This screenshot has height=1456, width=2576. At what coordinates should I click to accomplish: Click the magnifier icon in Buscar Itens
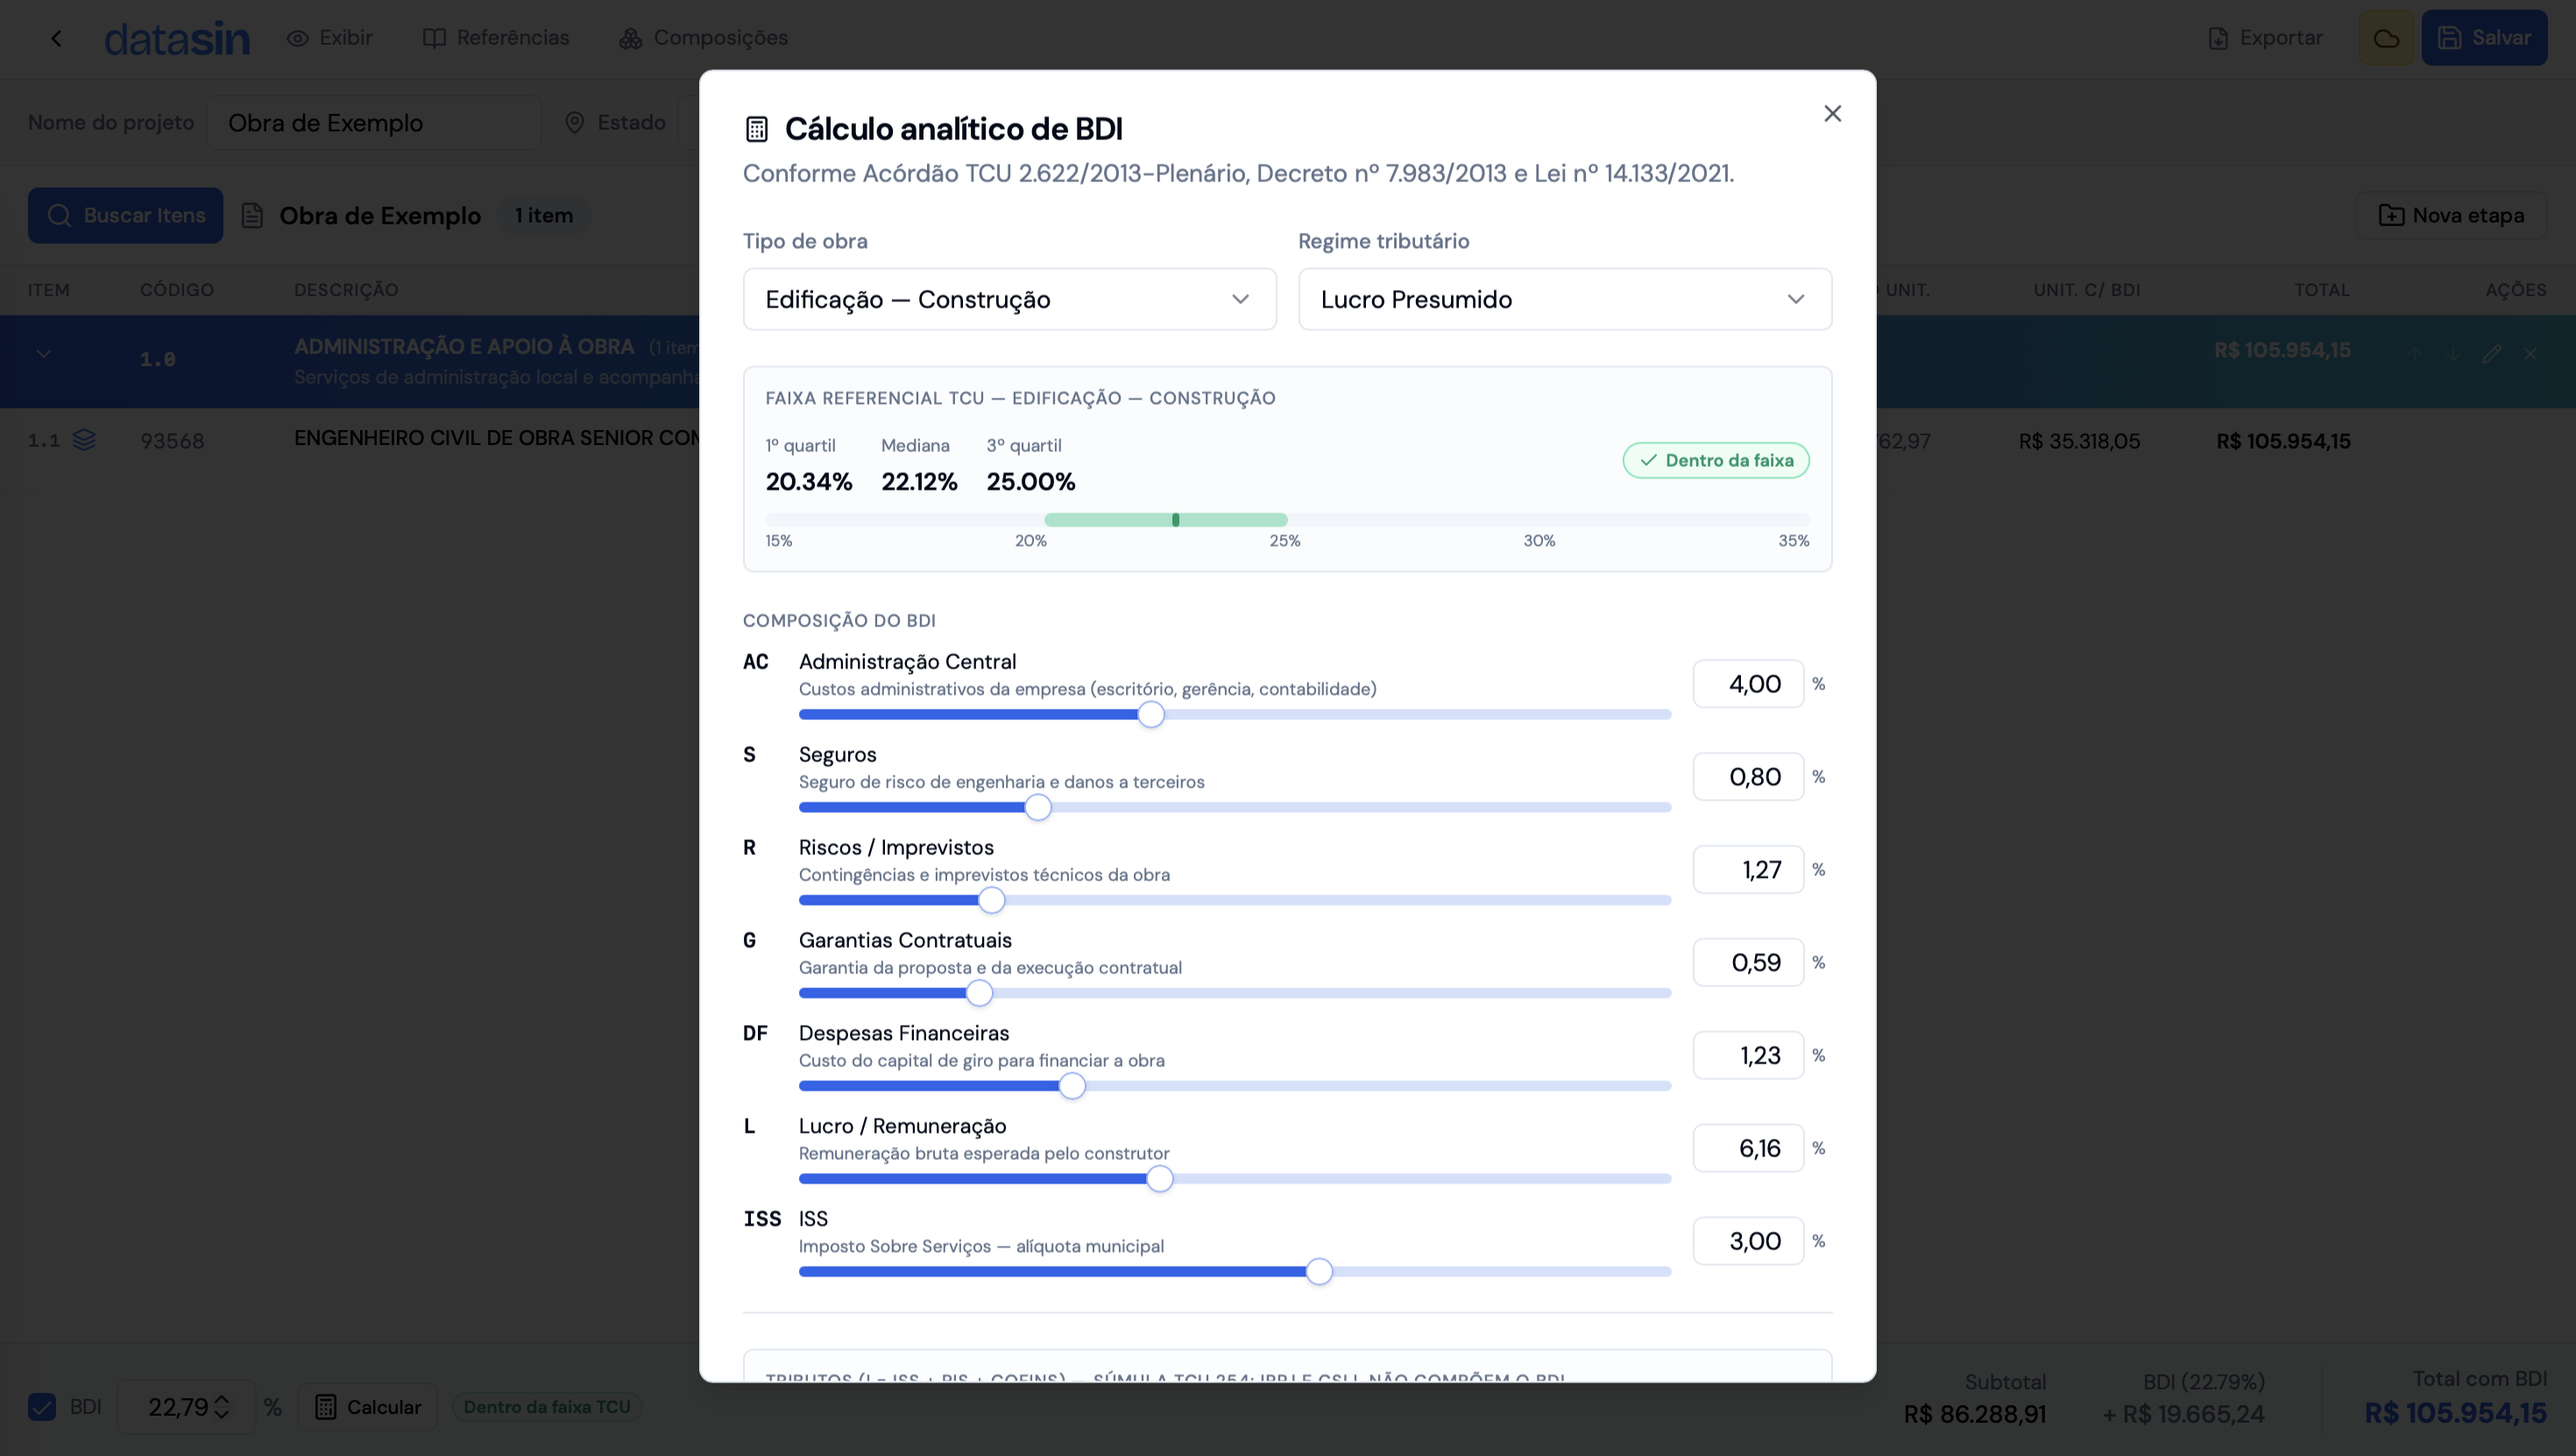[x=59, y=216]
